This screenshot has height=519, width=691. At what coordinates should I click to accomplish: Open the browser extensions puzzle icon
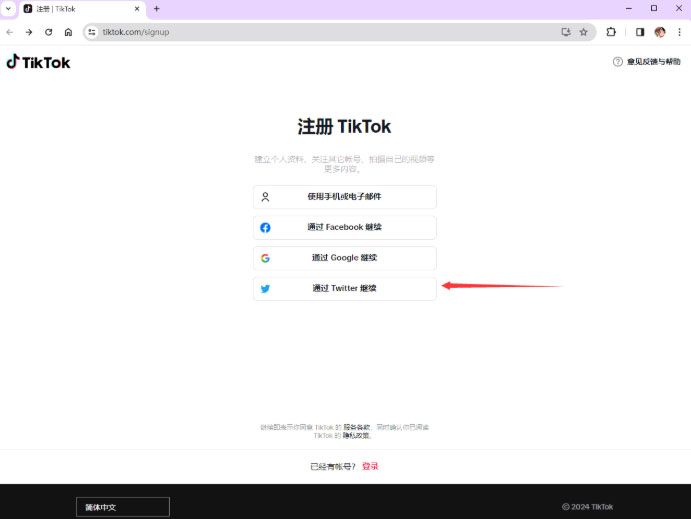pyautogui.click(x=611, y=32)
